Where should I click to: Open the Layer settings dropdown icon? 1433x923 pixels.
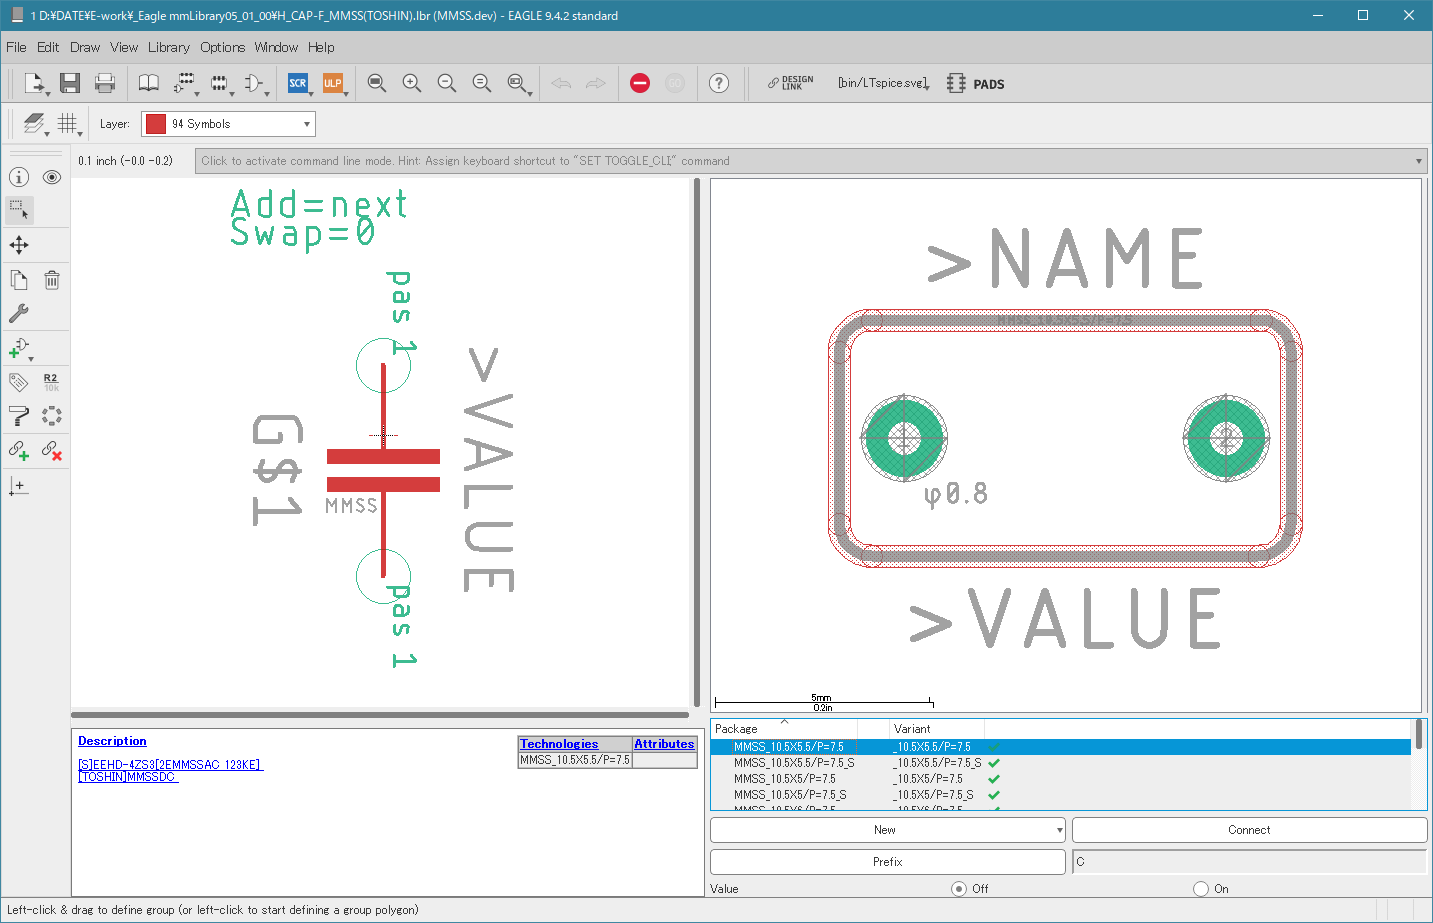[x=35, y=124]
